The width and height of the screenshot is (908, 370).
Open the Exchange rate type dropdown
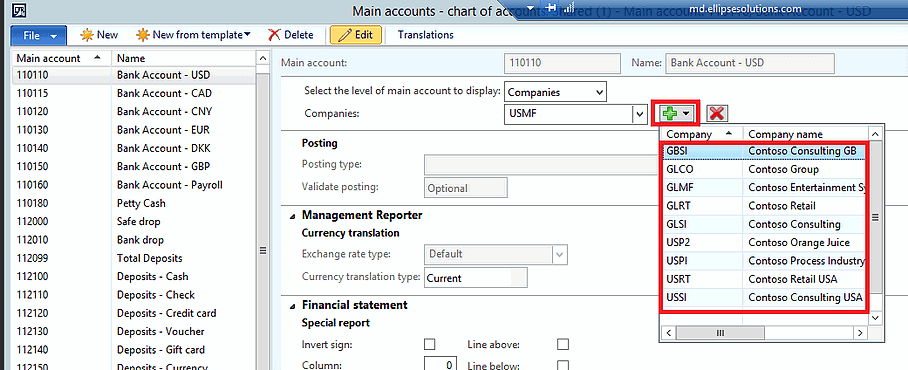tap(560, 254)
